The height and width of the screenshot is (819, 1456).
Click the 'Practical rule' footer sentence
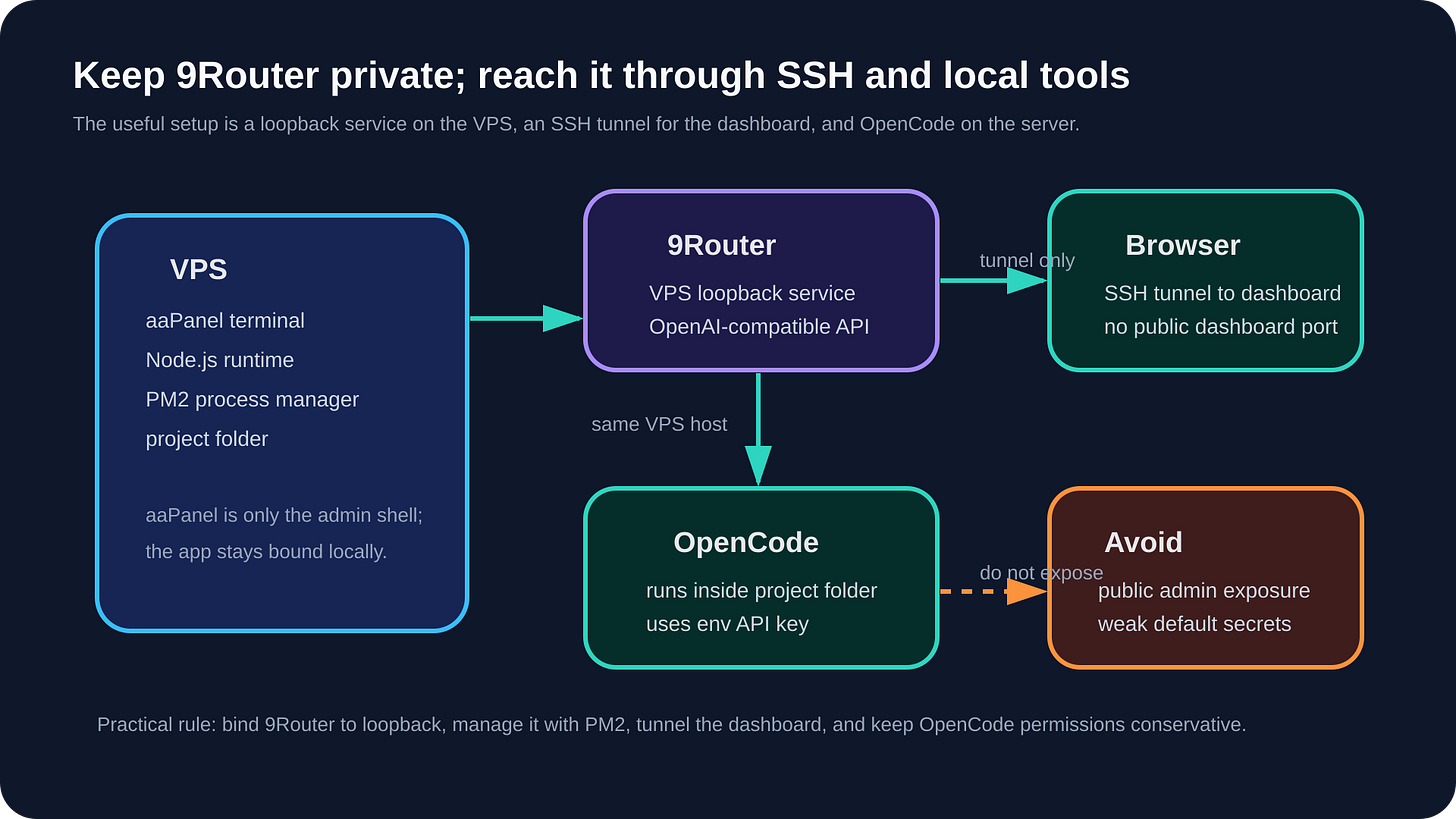pos(671,725)
